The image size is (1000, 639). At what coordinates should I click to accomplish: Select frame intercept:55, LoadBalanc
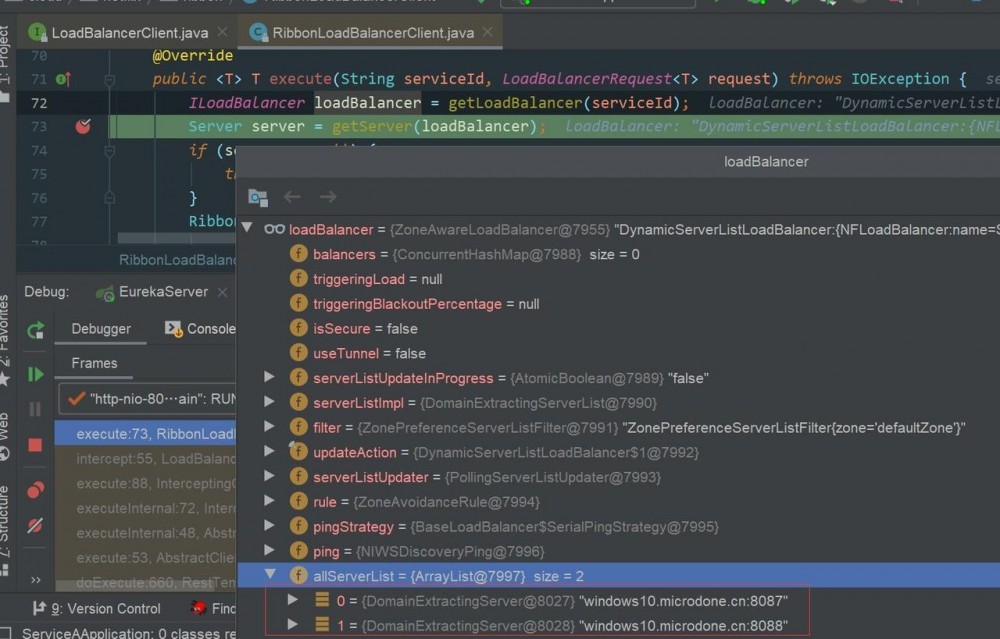coord(145,459)
